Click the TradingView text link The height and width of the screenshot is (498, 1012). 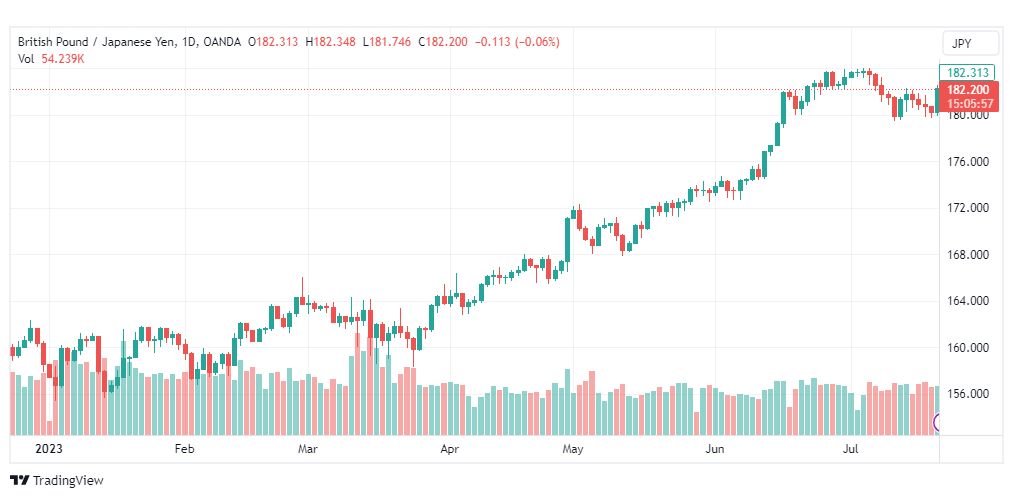68,481
